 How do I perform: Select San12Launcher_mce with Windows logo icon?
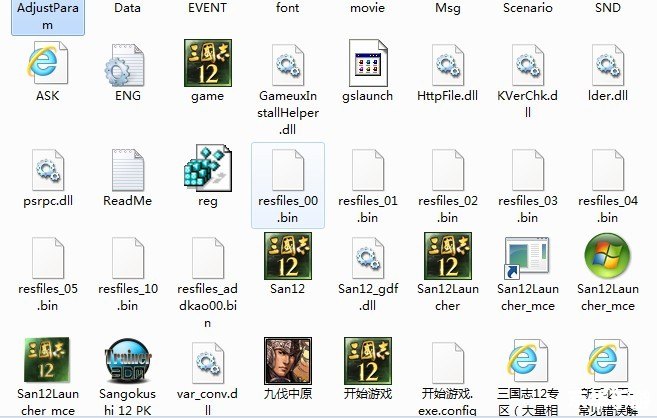click(608, 256)
